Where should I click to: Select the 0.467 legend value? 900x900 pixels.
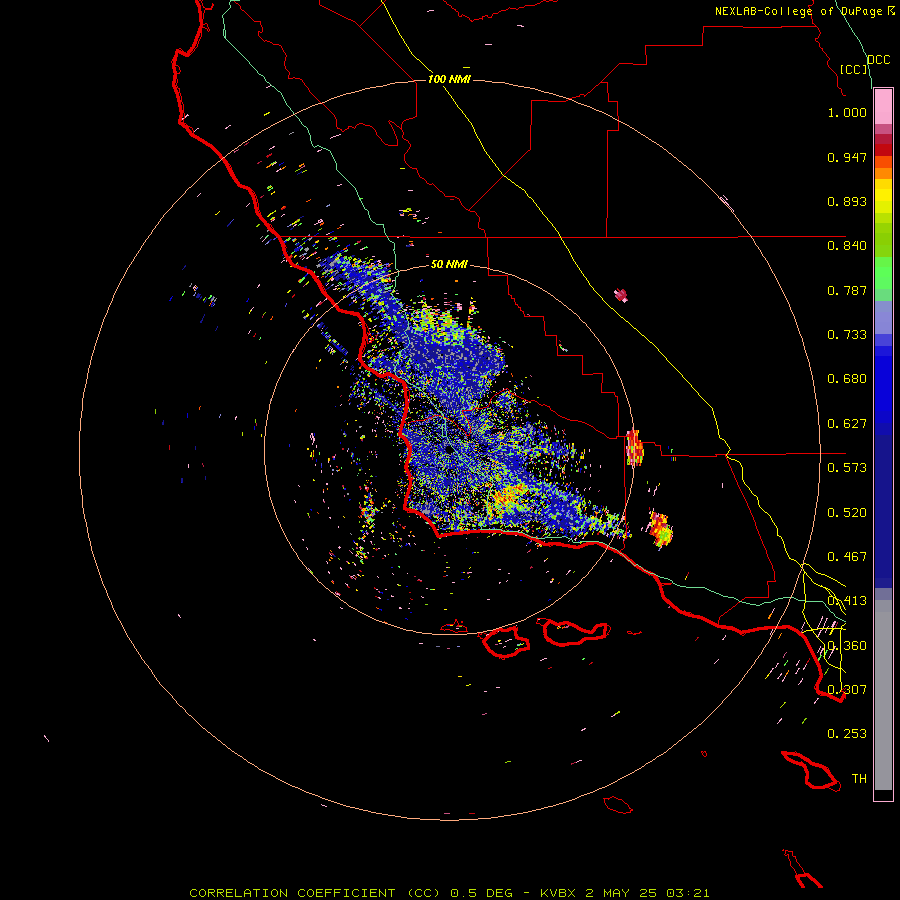(x=847, y=557)
